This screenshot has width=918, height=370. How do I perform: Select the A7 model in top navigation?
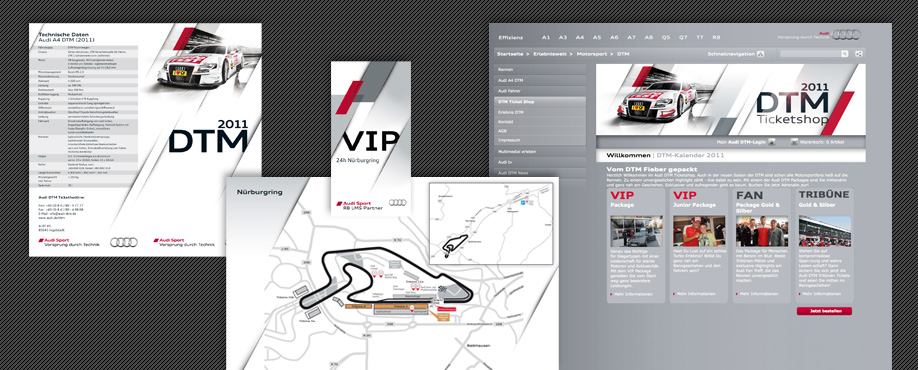(631, 37)
